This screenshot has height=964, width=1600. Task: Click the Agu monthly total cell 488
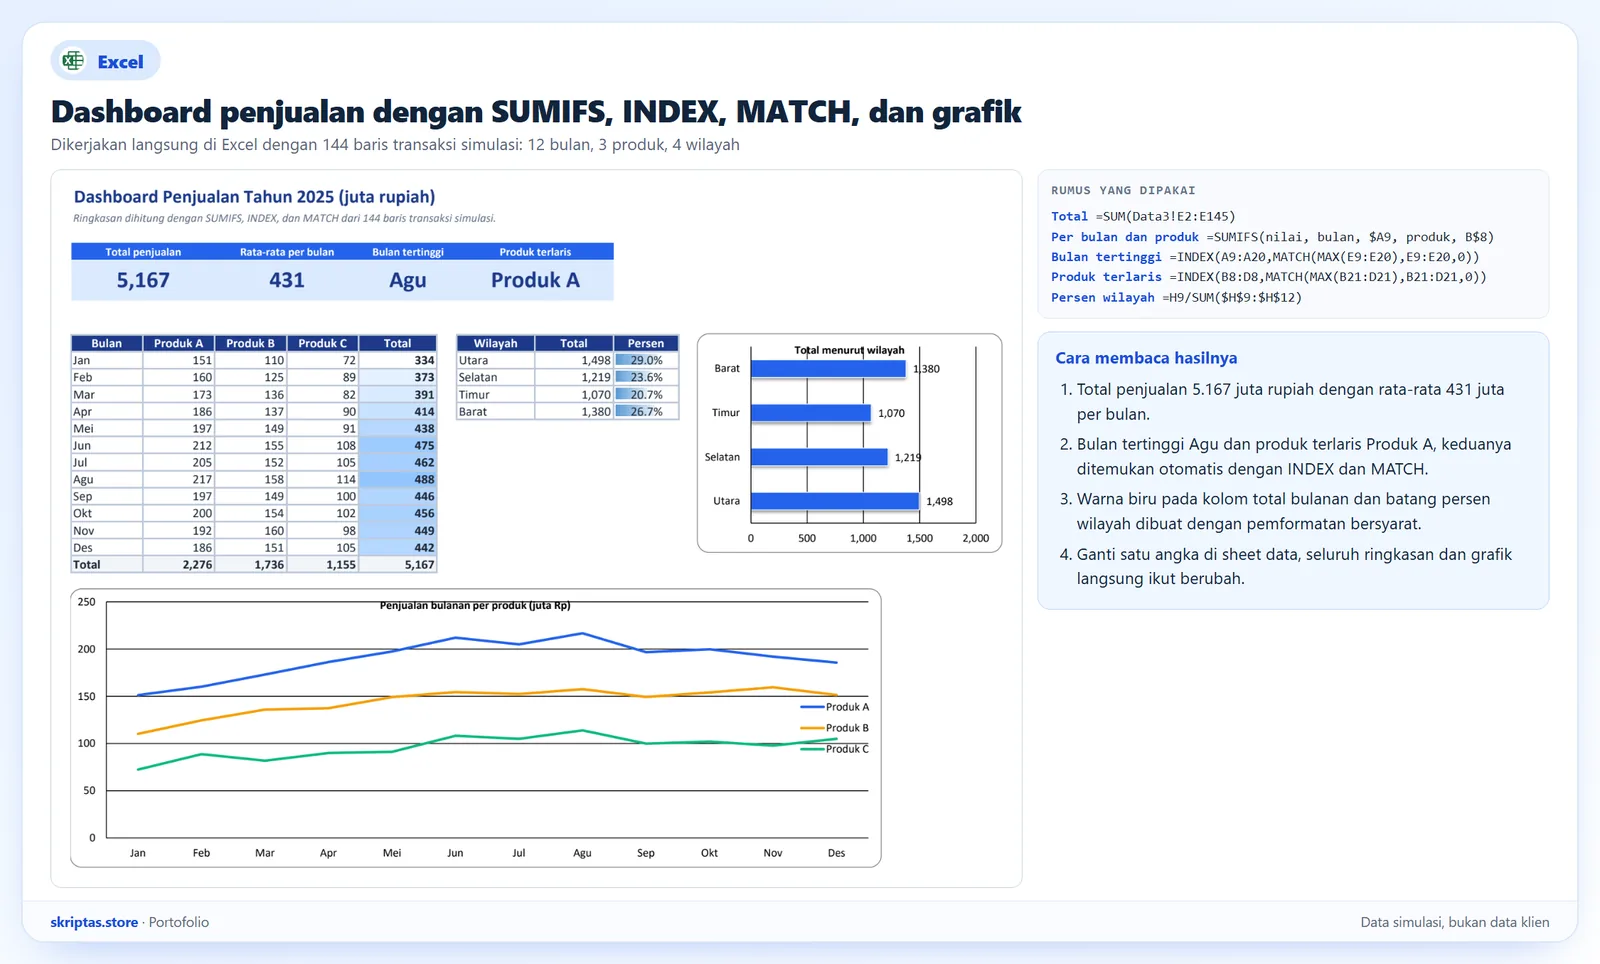coord(398,479)
